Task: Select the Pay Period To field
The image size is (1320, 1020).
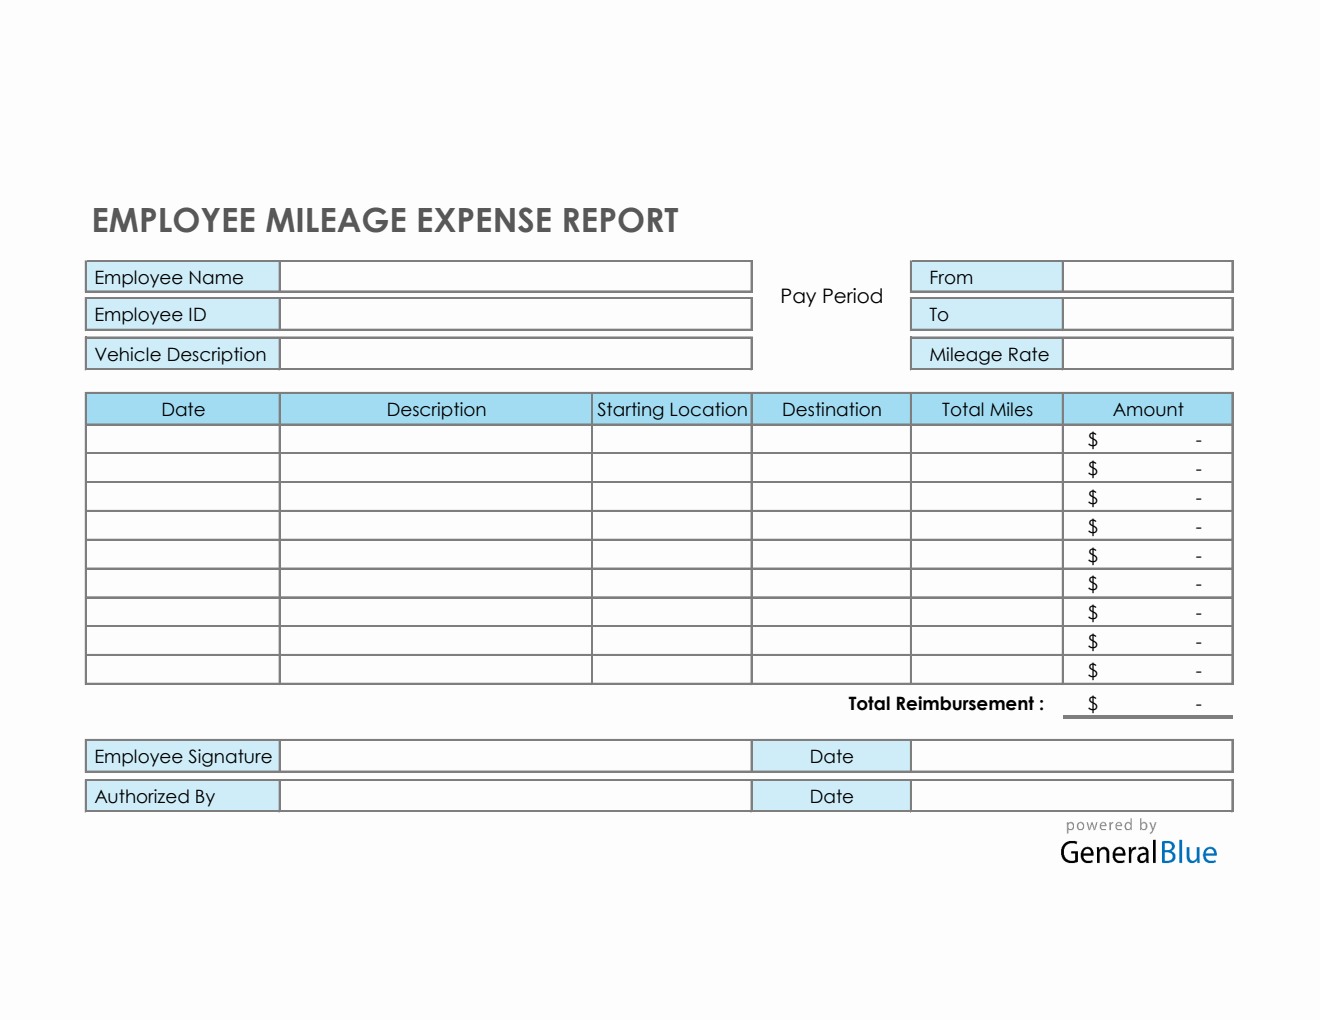Action: click(1146, 314)
